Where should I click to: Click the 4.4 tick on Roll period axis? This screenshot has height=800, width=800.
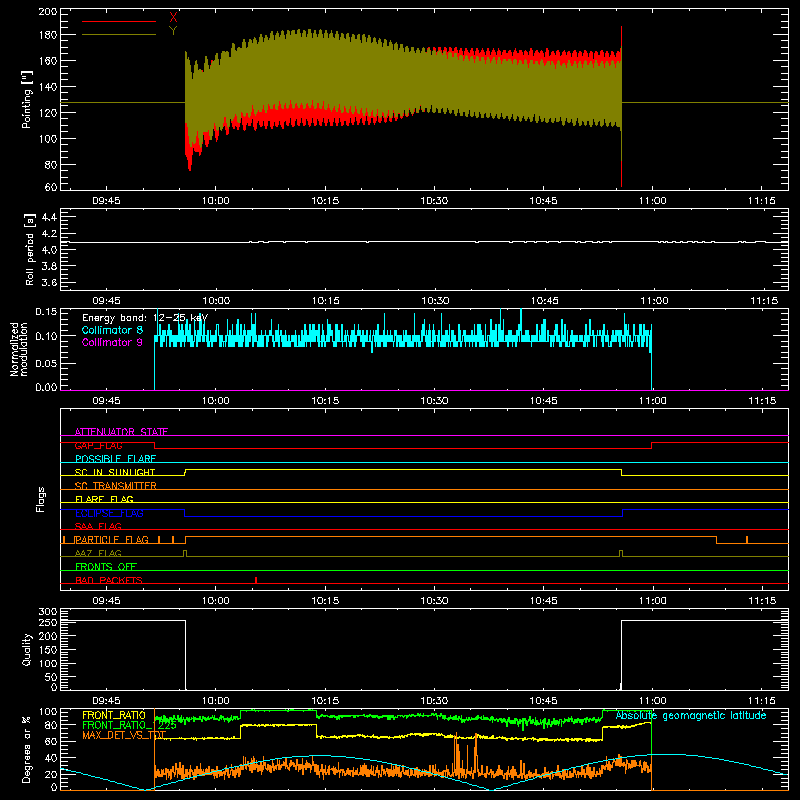tap(49, 217)
